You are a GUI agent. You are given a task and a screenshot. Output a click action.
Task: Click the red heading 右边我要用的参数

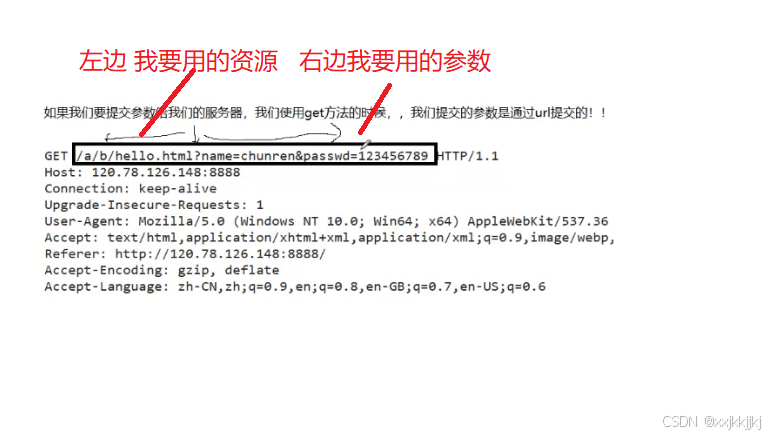[x=395, y=61]
